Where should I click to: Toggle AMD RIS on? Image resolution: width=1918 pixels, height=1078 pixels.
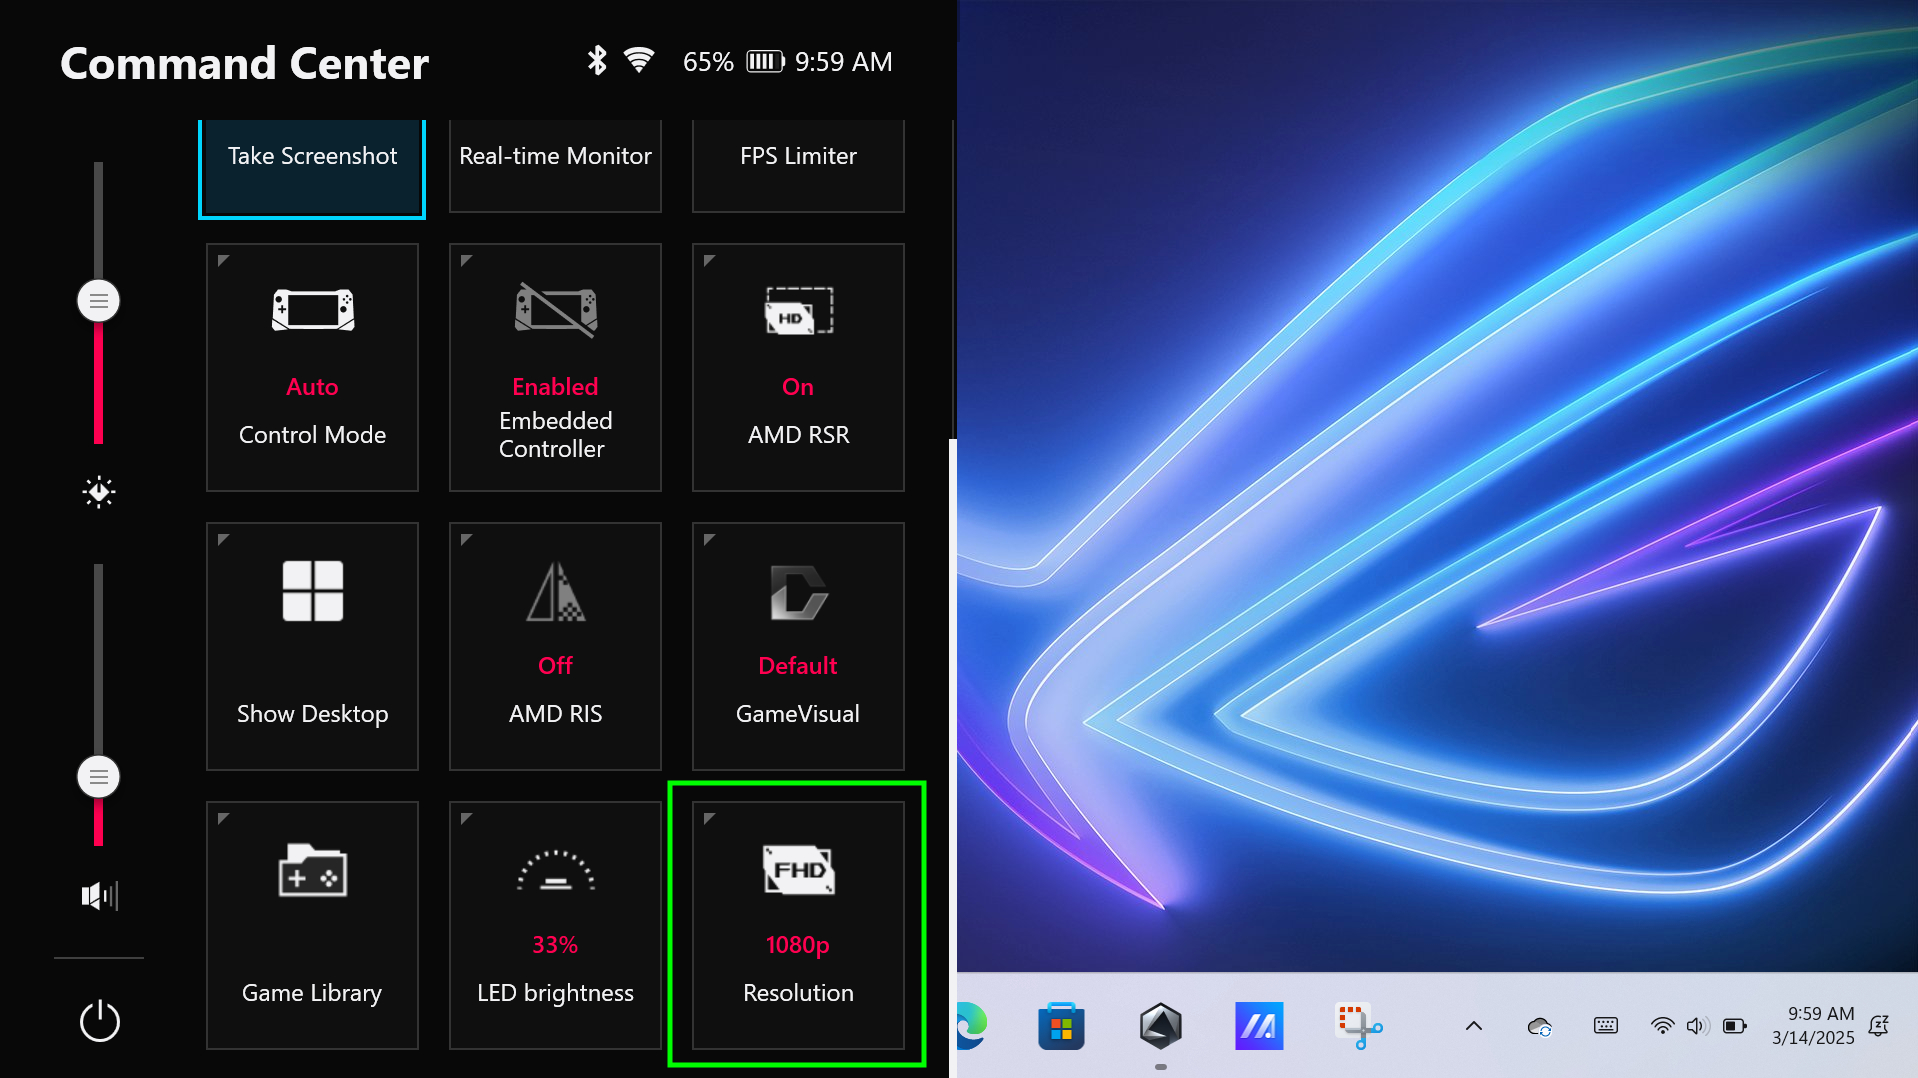point(555,646)
